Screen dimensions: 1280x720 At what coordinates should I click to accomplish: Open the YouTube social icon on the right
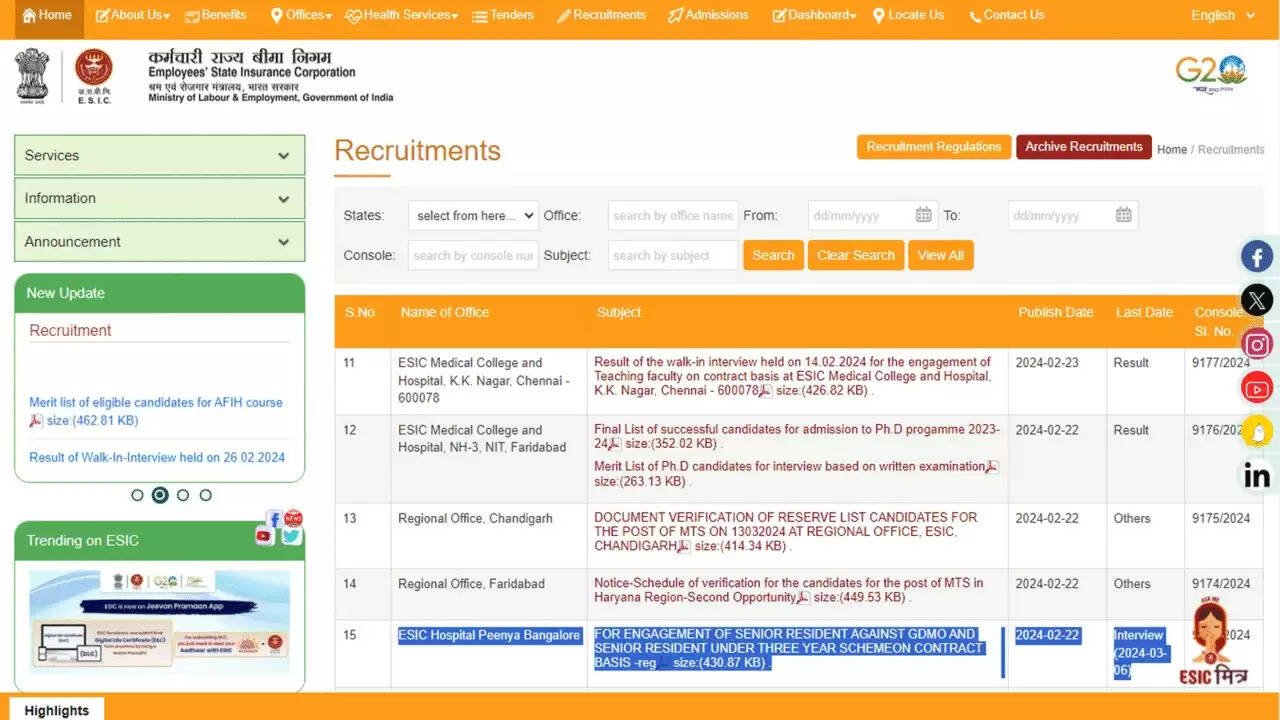click(x=1257, y=387)
